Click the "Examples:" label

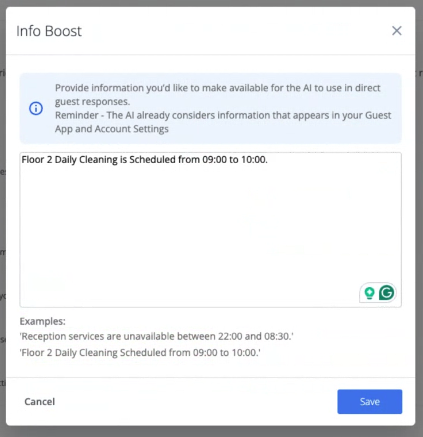(x=43, y=321)
